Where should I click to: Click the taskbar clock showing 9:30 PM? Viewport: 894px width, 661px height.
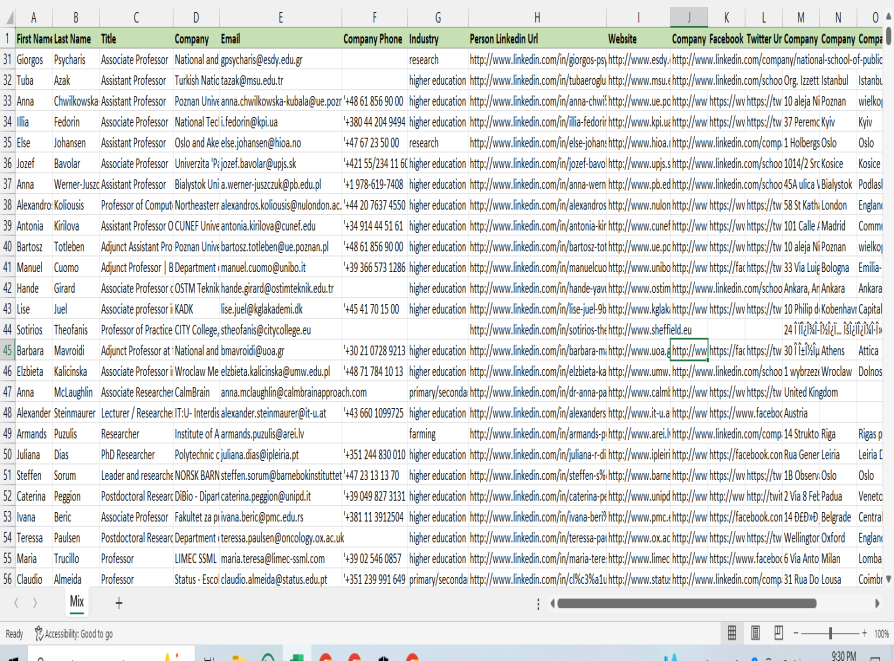coord(843,655)
